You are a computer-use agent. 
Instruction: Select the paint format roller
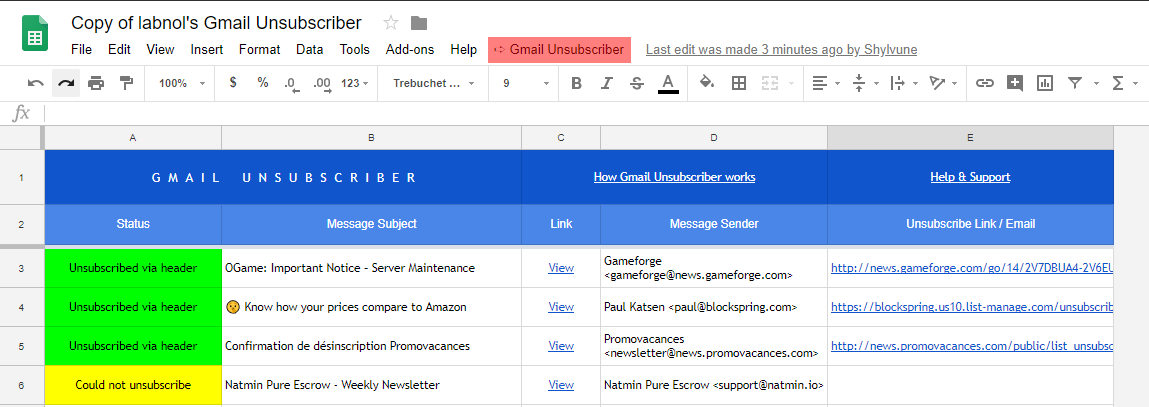(126, 83)
